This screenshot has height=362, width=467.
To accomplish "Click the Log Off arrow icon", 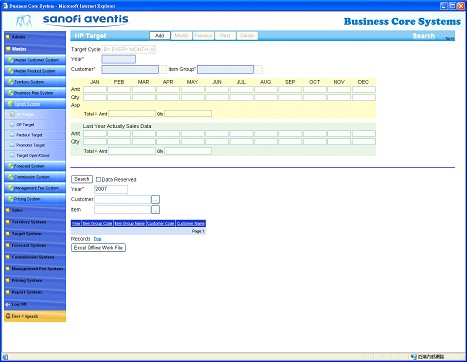I will coord(8,304).
